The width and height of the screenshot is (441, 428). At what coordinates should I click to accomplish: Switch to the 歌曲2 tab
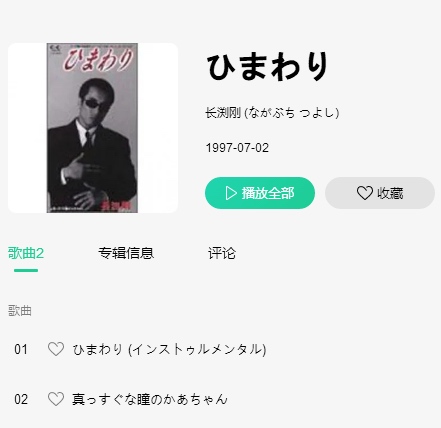[x=26, y=253]
